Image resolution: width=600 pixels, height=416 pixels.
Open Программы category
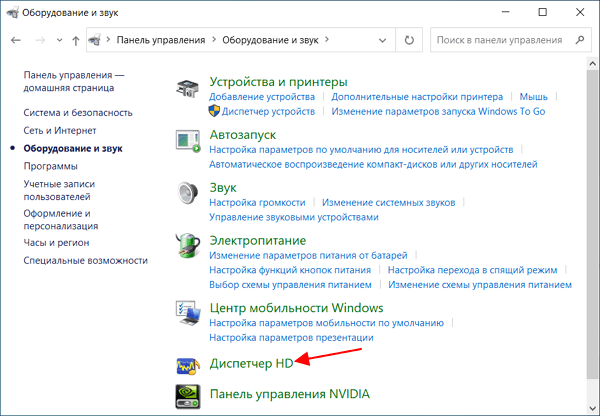(x=51, y=166)
